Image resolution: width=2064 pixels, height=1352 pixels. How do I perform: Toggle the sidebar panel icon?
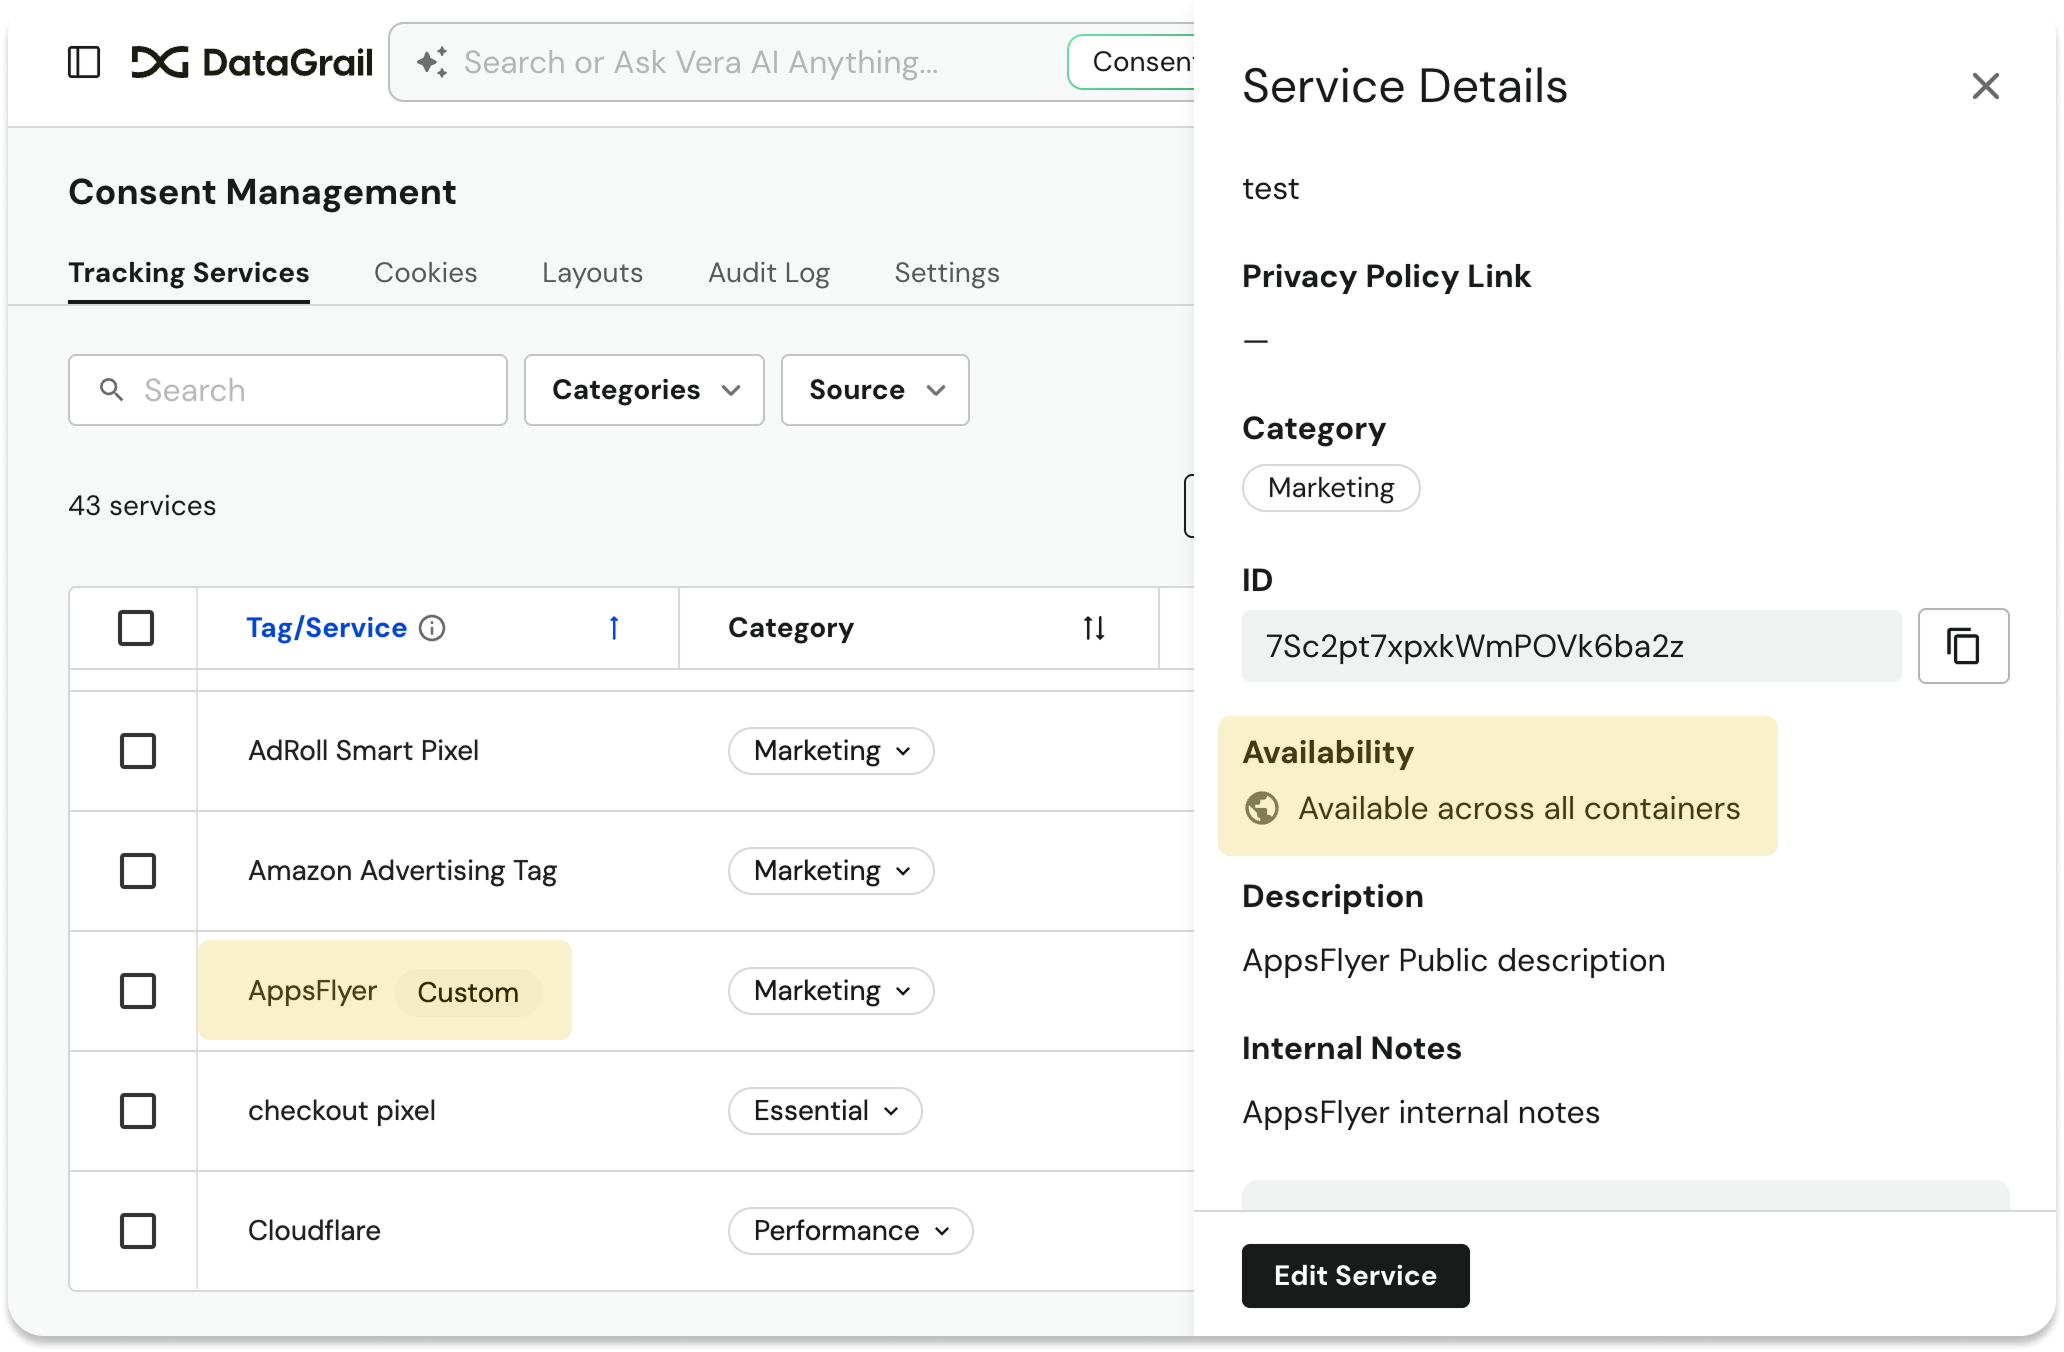85,62
